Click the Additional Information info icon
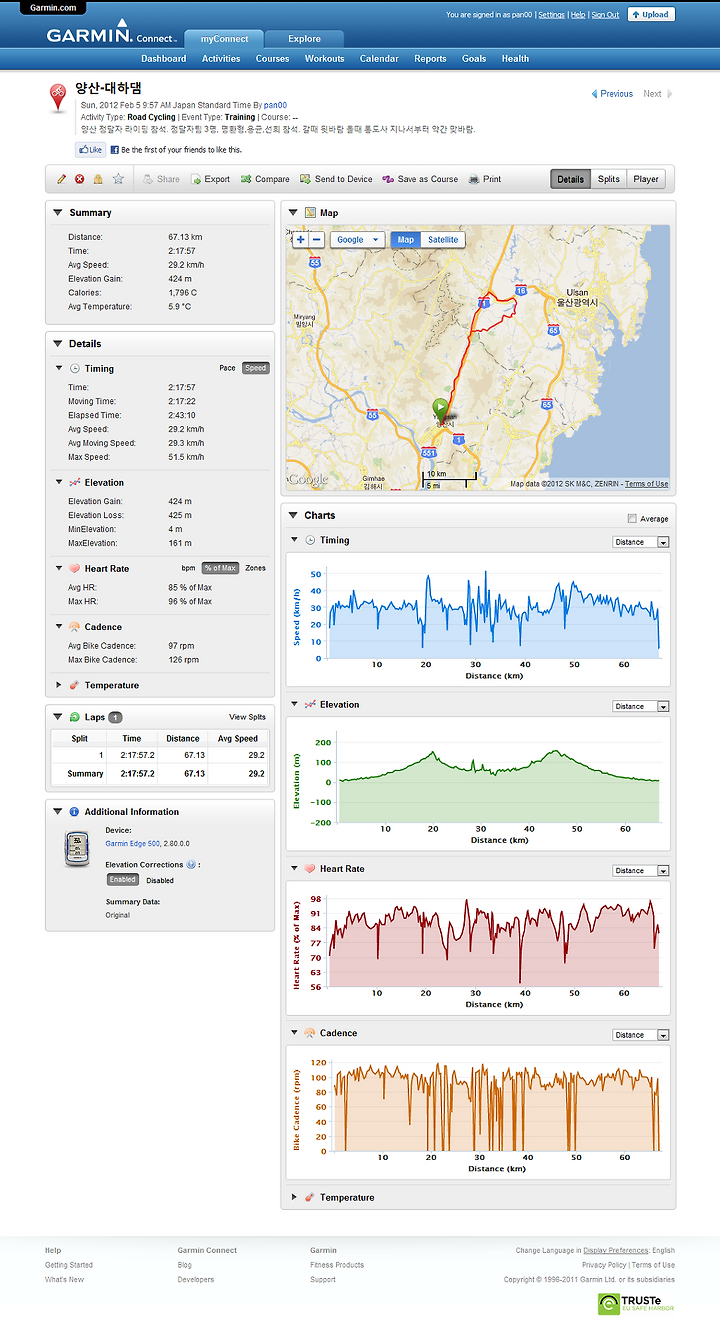This screenshot has height=1335, width=720. [74, 812]
